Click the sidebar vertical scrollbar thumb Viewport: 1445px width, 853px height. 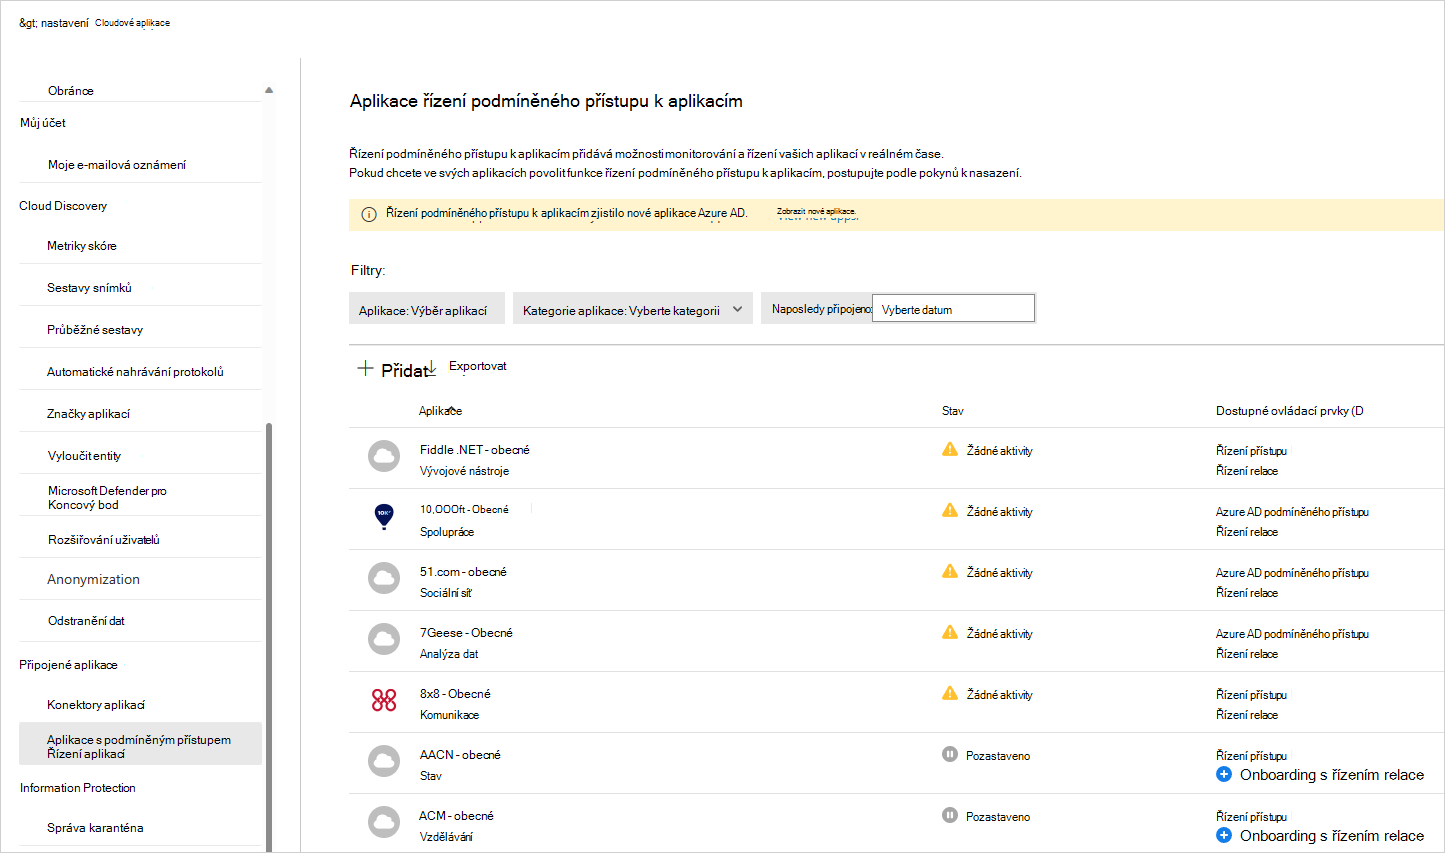coord(269,635)
